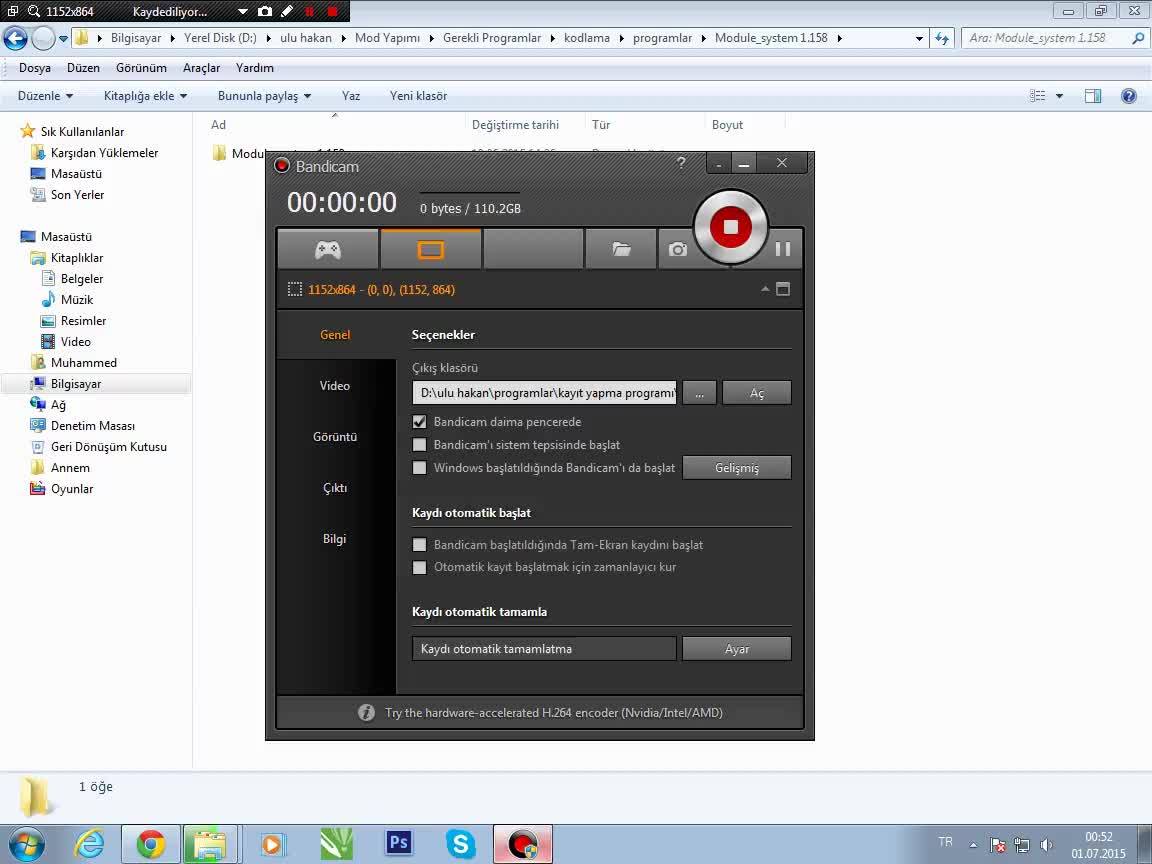
Task: Go back with Explorer back arrow
Action: click(x=15, y=38)
